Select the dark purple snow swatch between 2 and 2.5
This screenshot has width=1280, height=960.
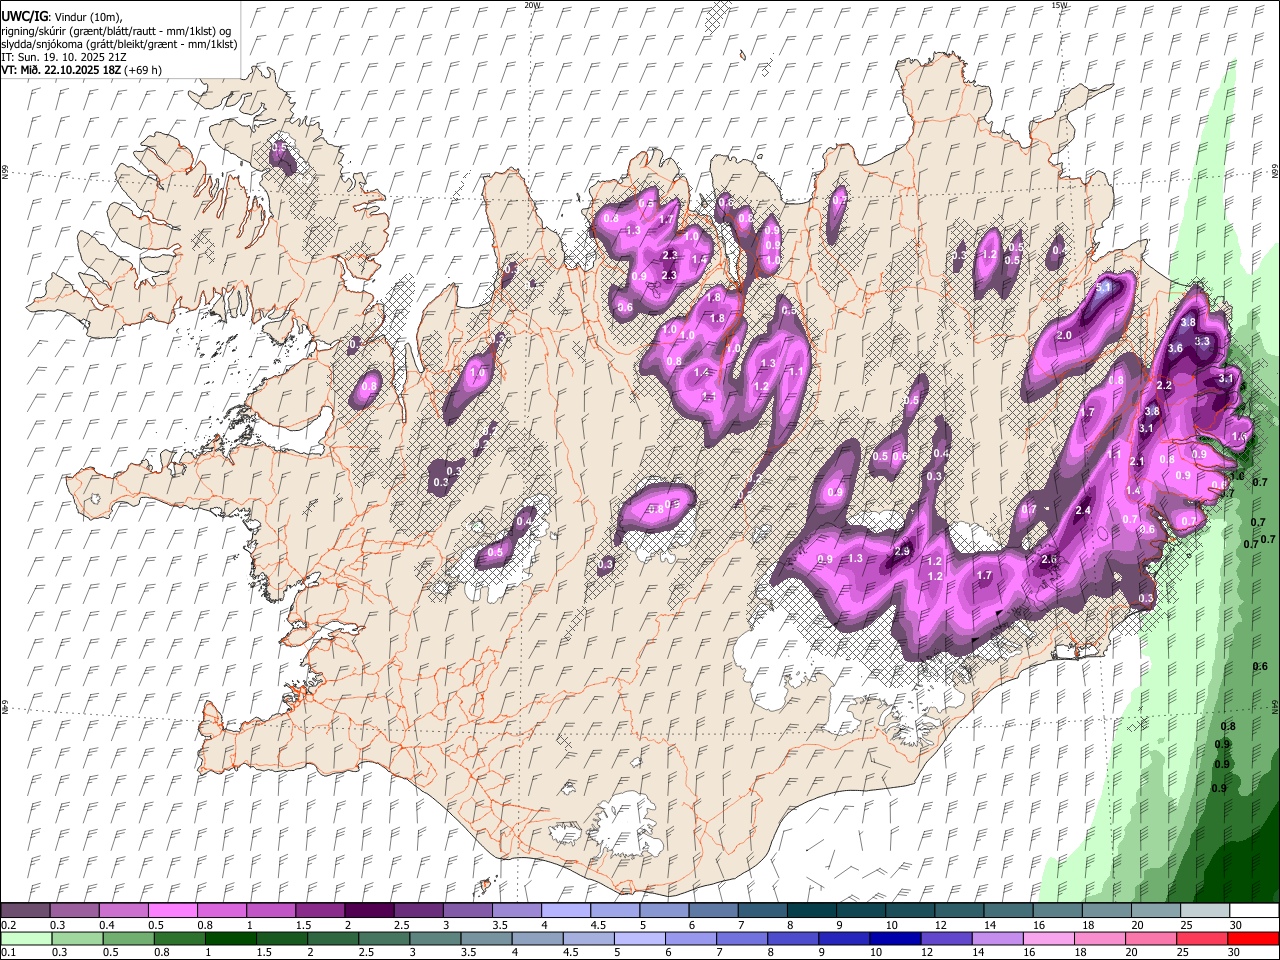coord(369,911)
